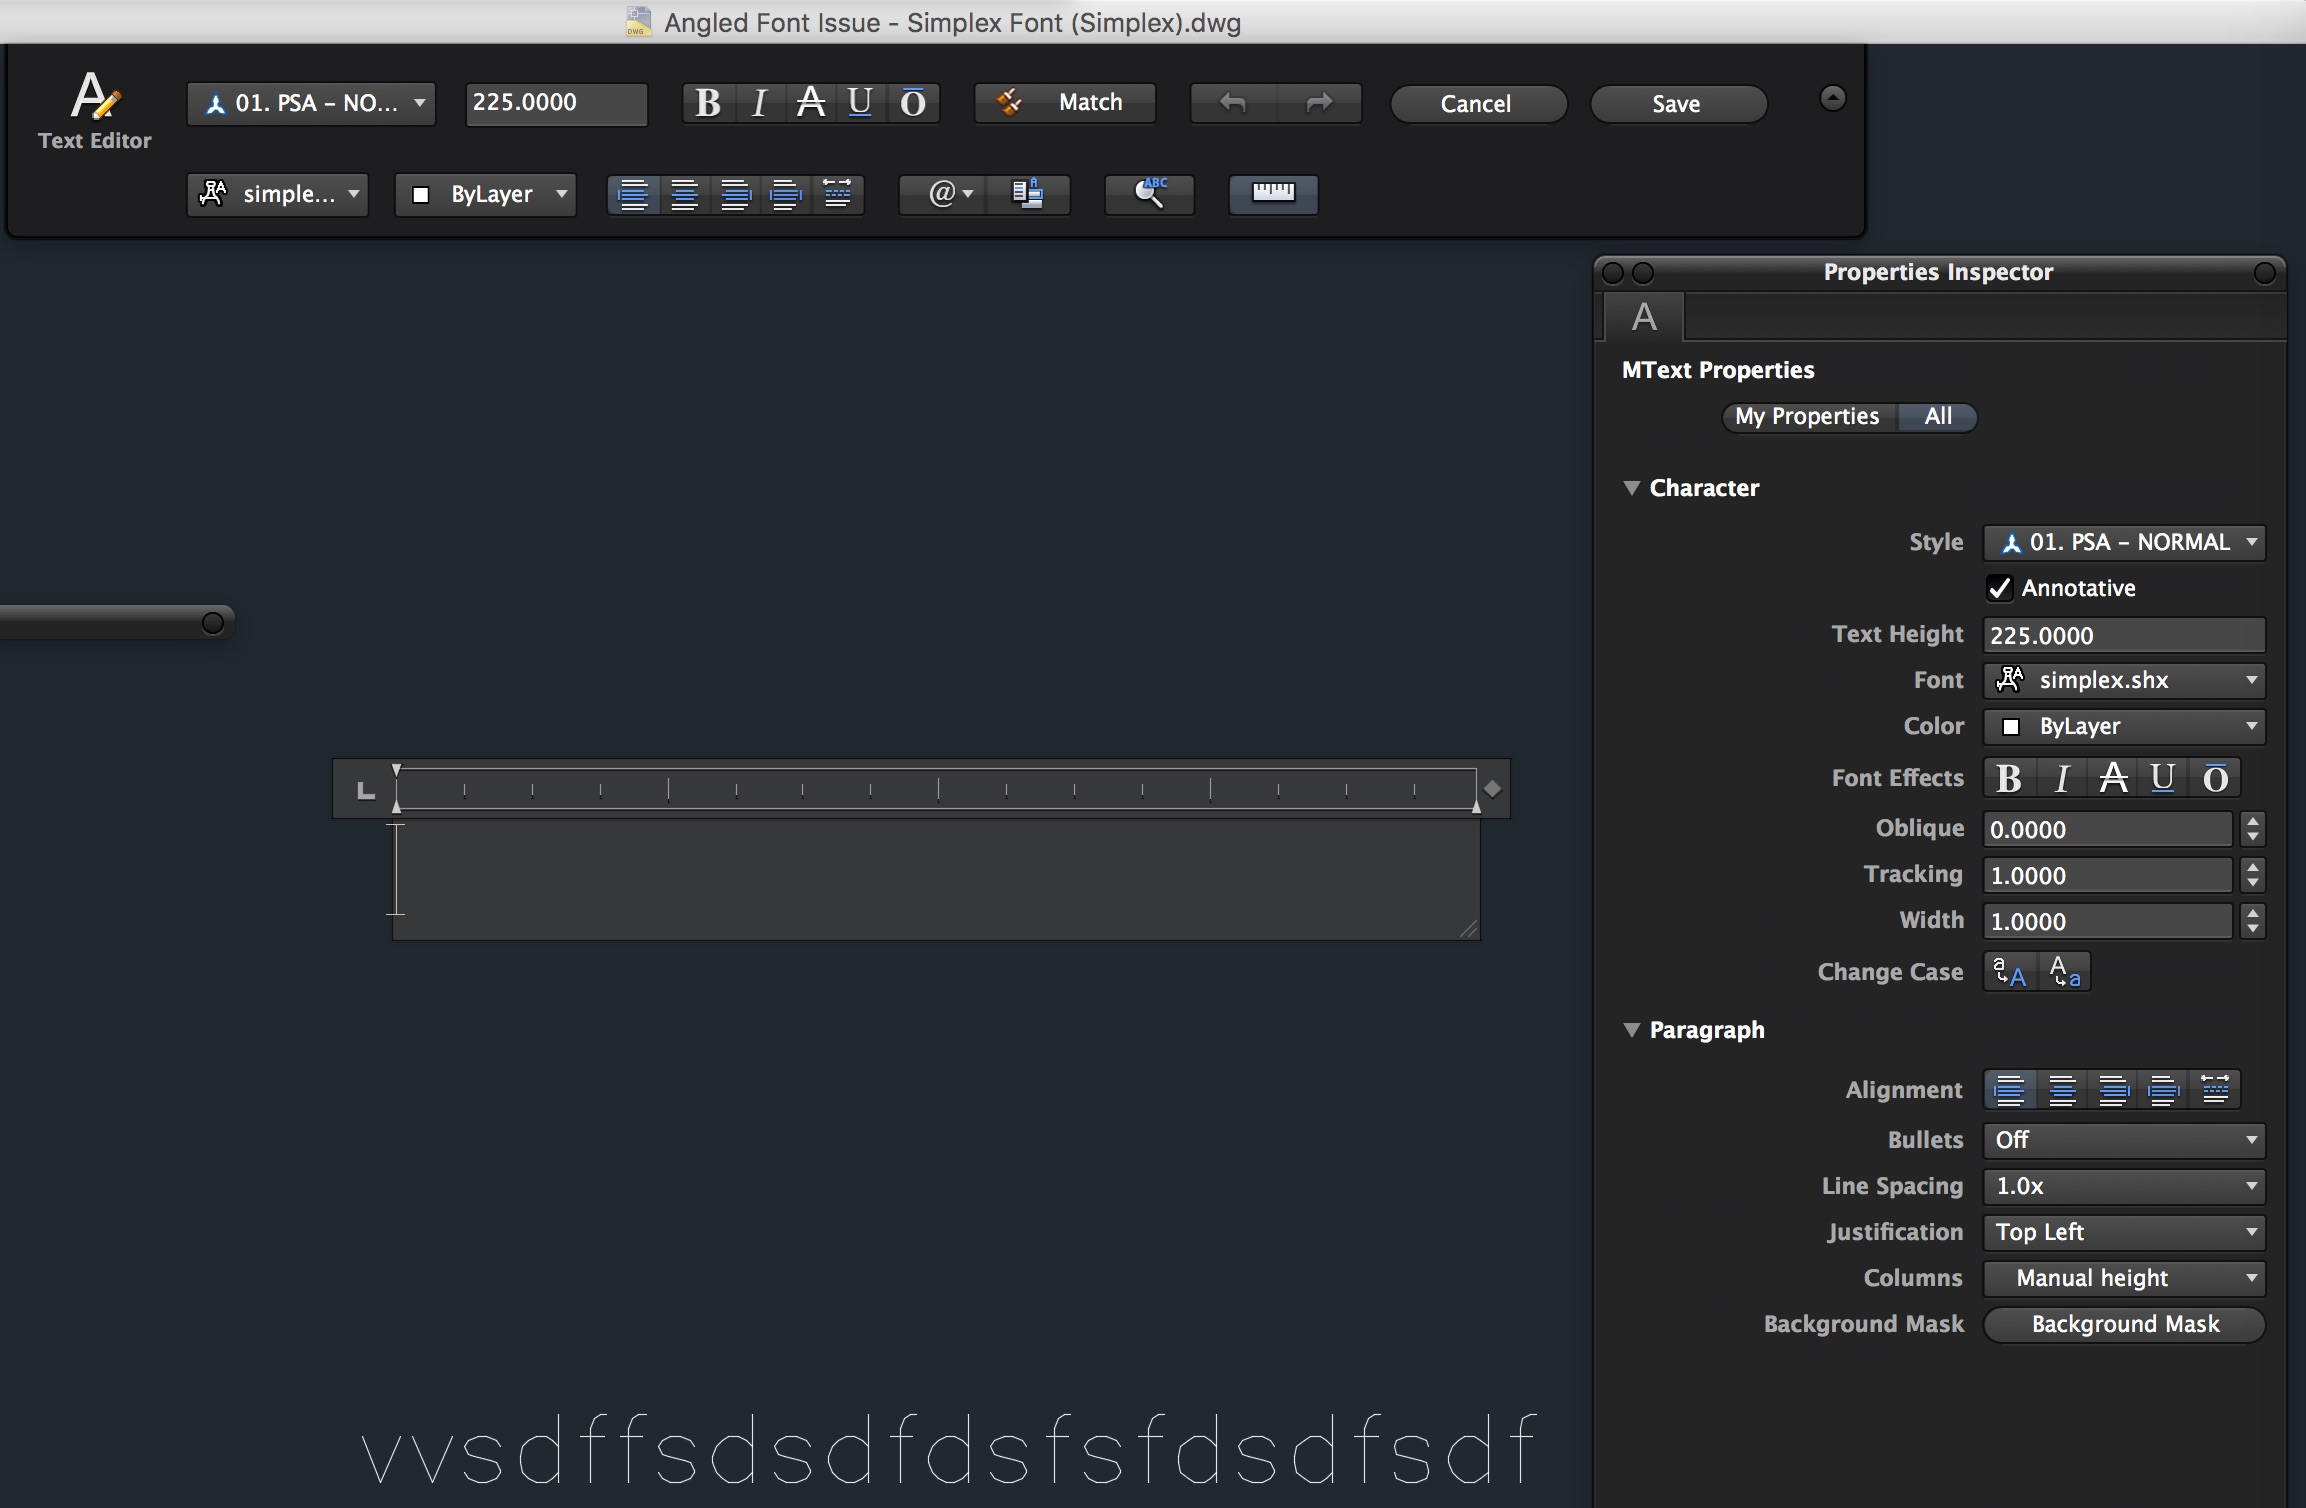
Task: Change Justification from Top Left
Action: [2122, 1232]
